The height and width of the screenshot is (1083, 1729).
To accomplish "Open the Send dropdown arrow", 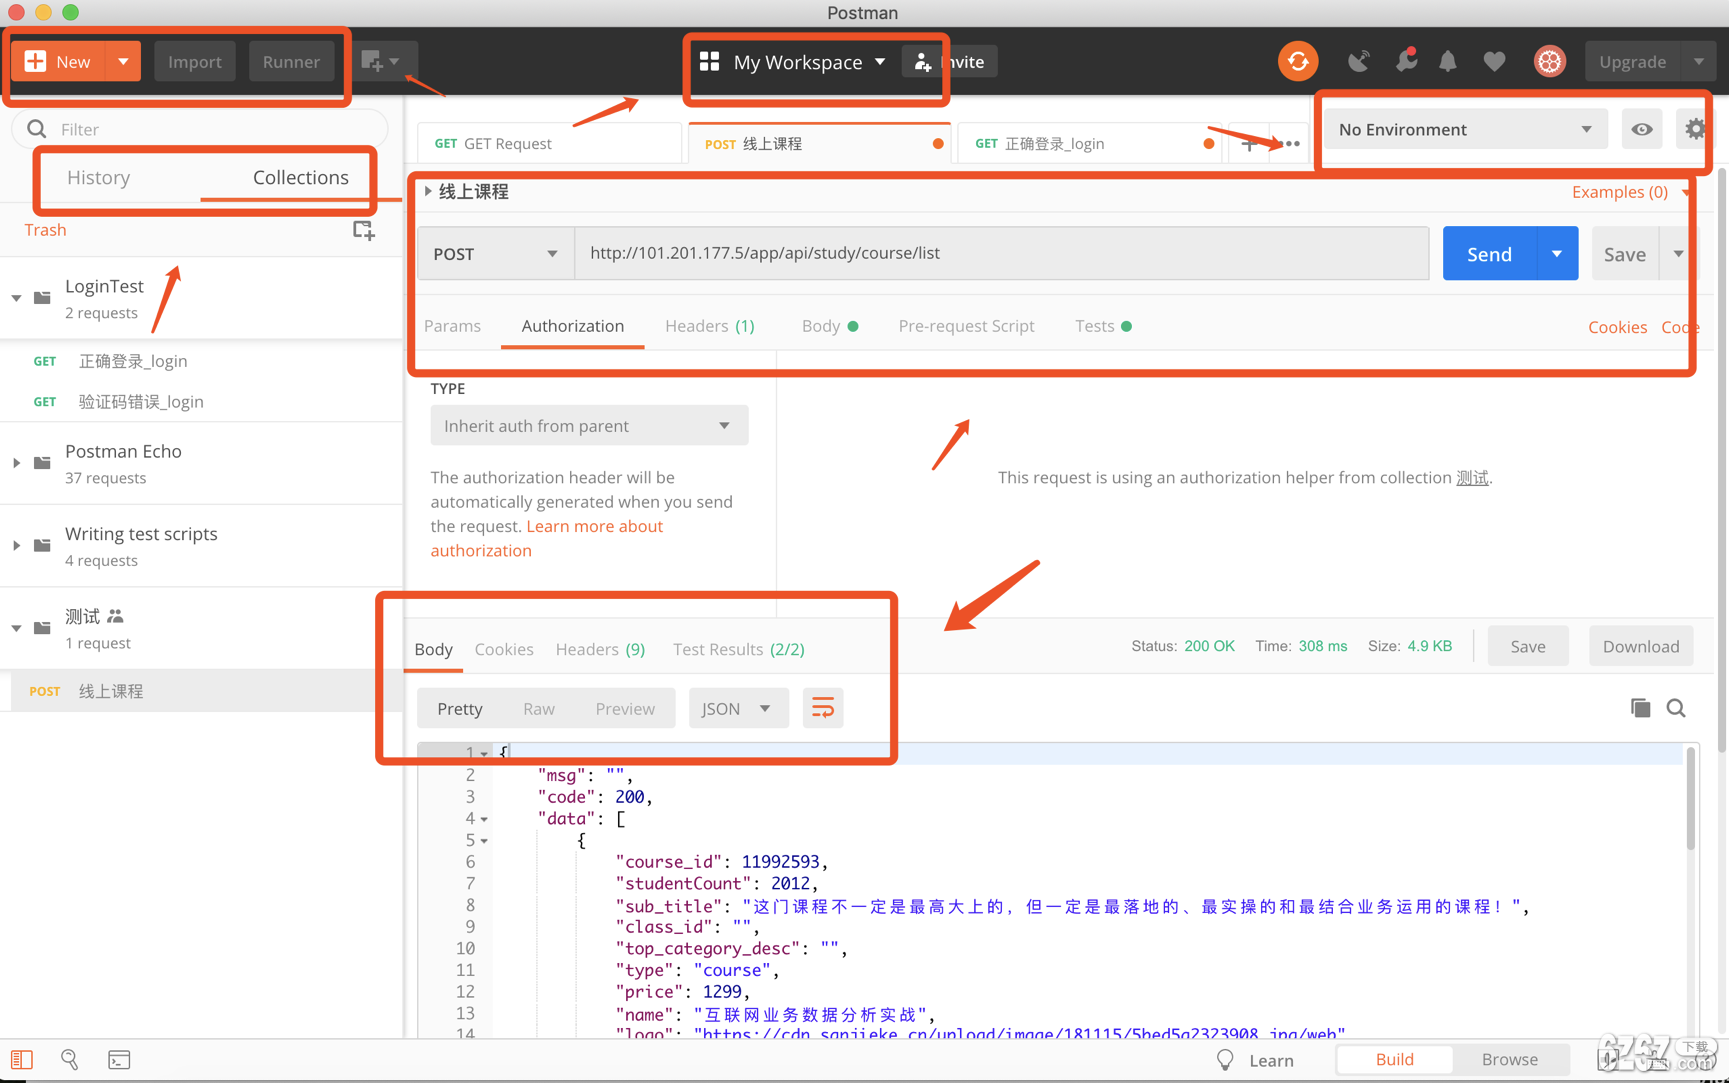I will (1557, 254).
